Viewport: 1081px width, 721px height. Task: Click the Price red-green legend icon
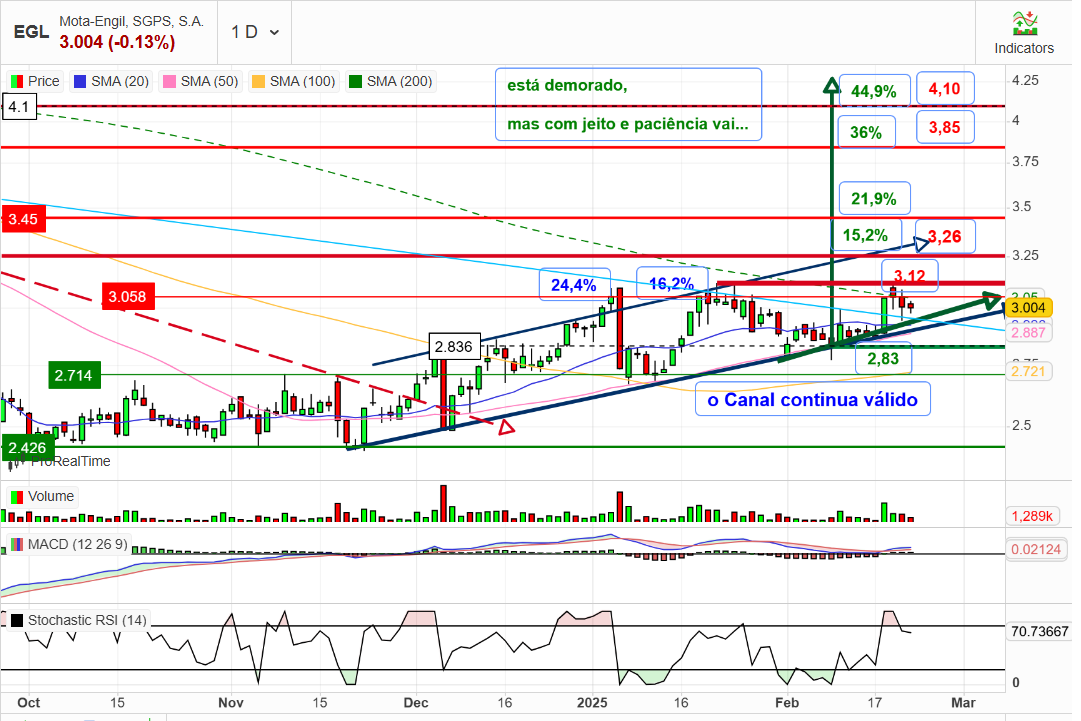click(x=17, y=81)
